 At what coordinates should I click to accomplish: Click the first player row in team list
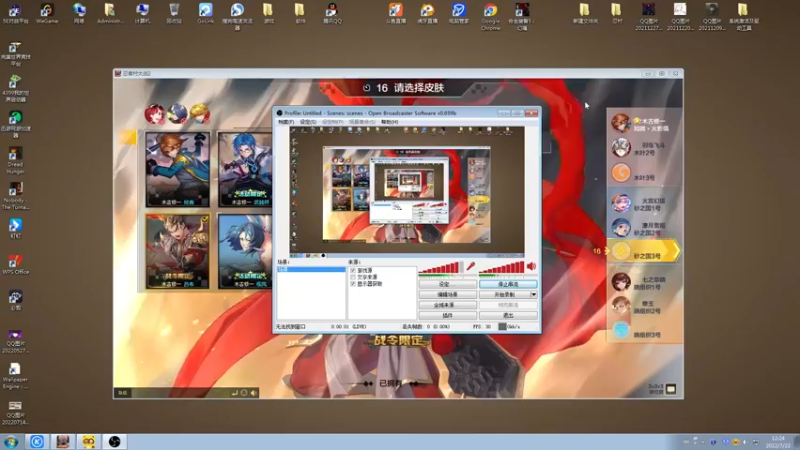click(644, 124)
